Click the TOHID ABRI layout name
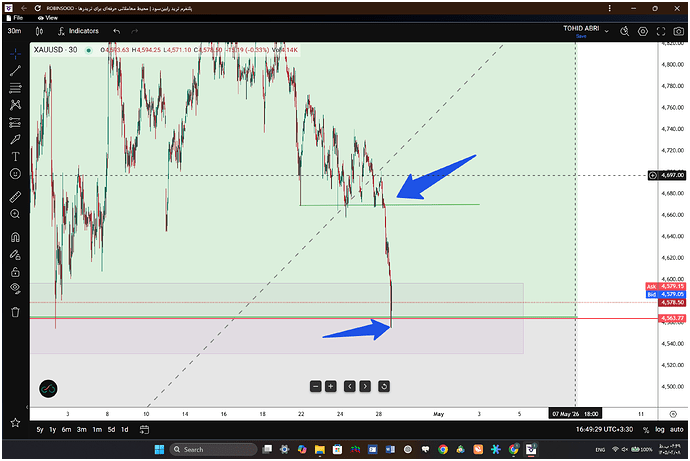 581,28
